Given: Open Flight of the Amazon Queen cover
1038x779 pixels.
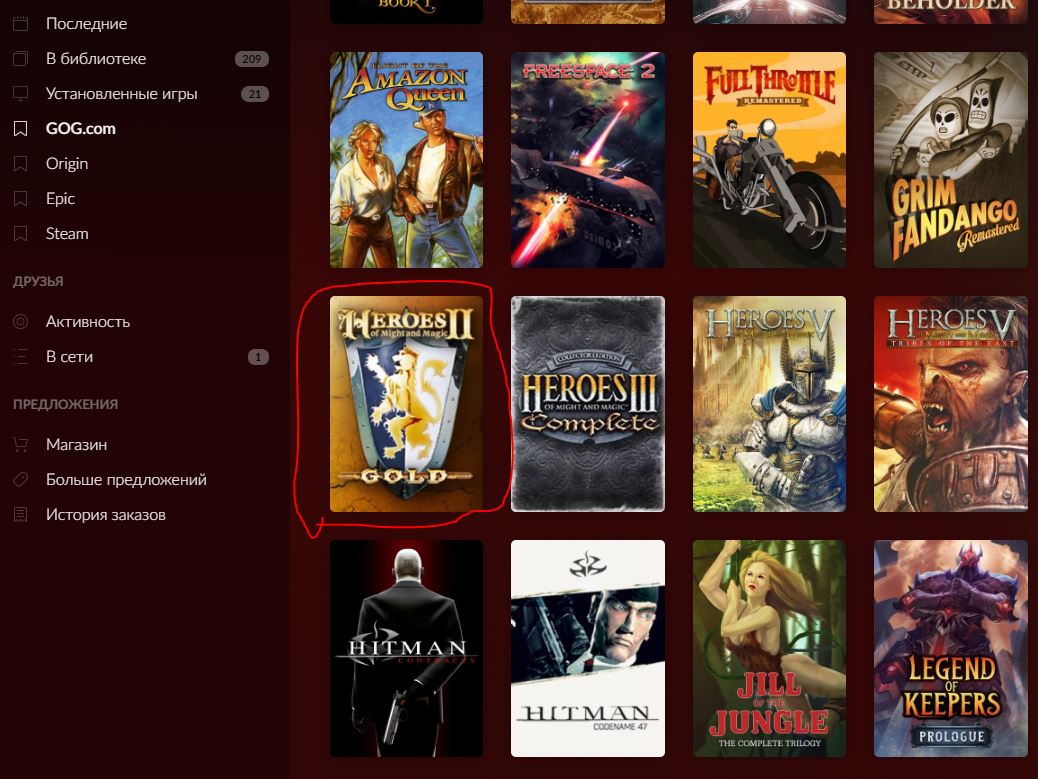Looking at the screenshot, I should [x=406, y=160].
